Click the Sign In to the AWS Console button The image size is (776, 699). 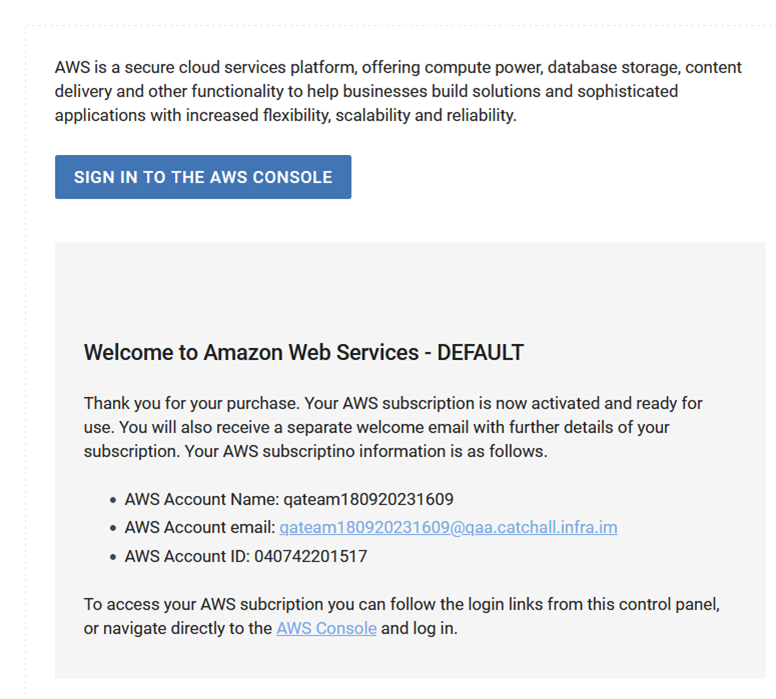[203, 177]
